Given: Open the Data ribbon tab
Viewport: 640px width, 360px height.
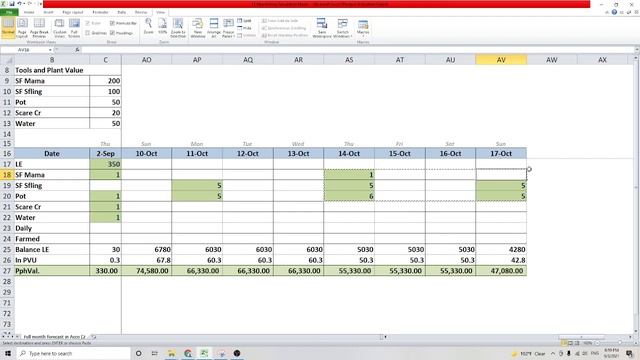Looking at the screenshot, I should 122,12.
